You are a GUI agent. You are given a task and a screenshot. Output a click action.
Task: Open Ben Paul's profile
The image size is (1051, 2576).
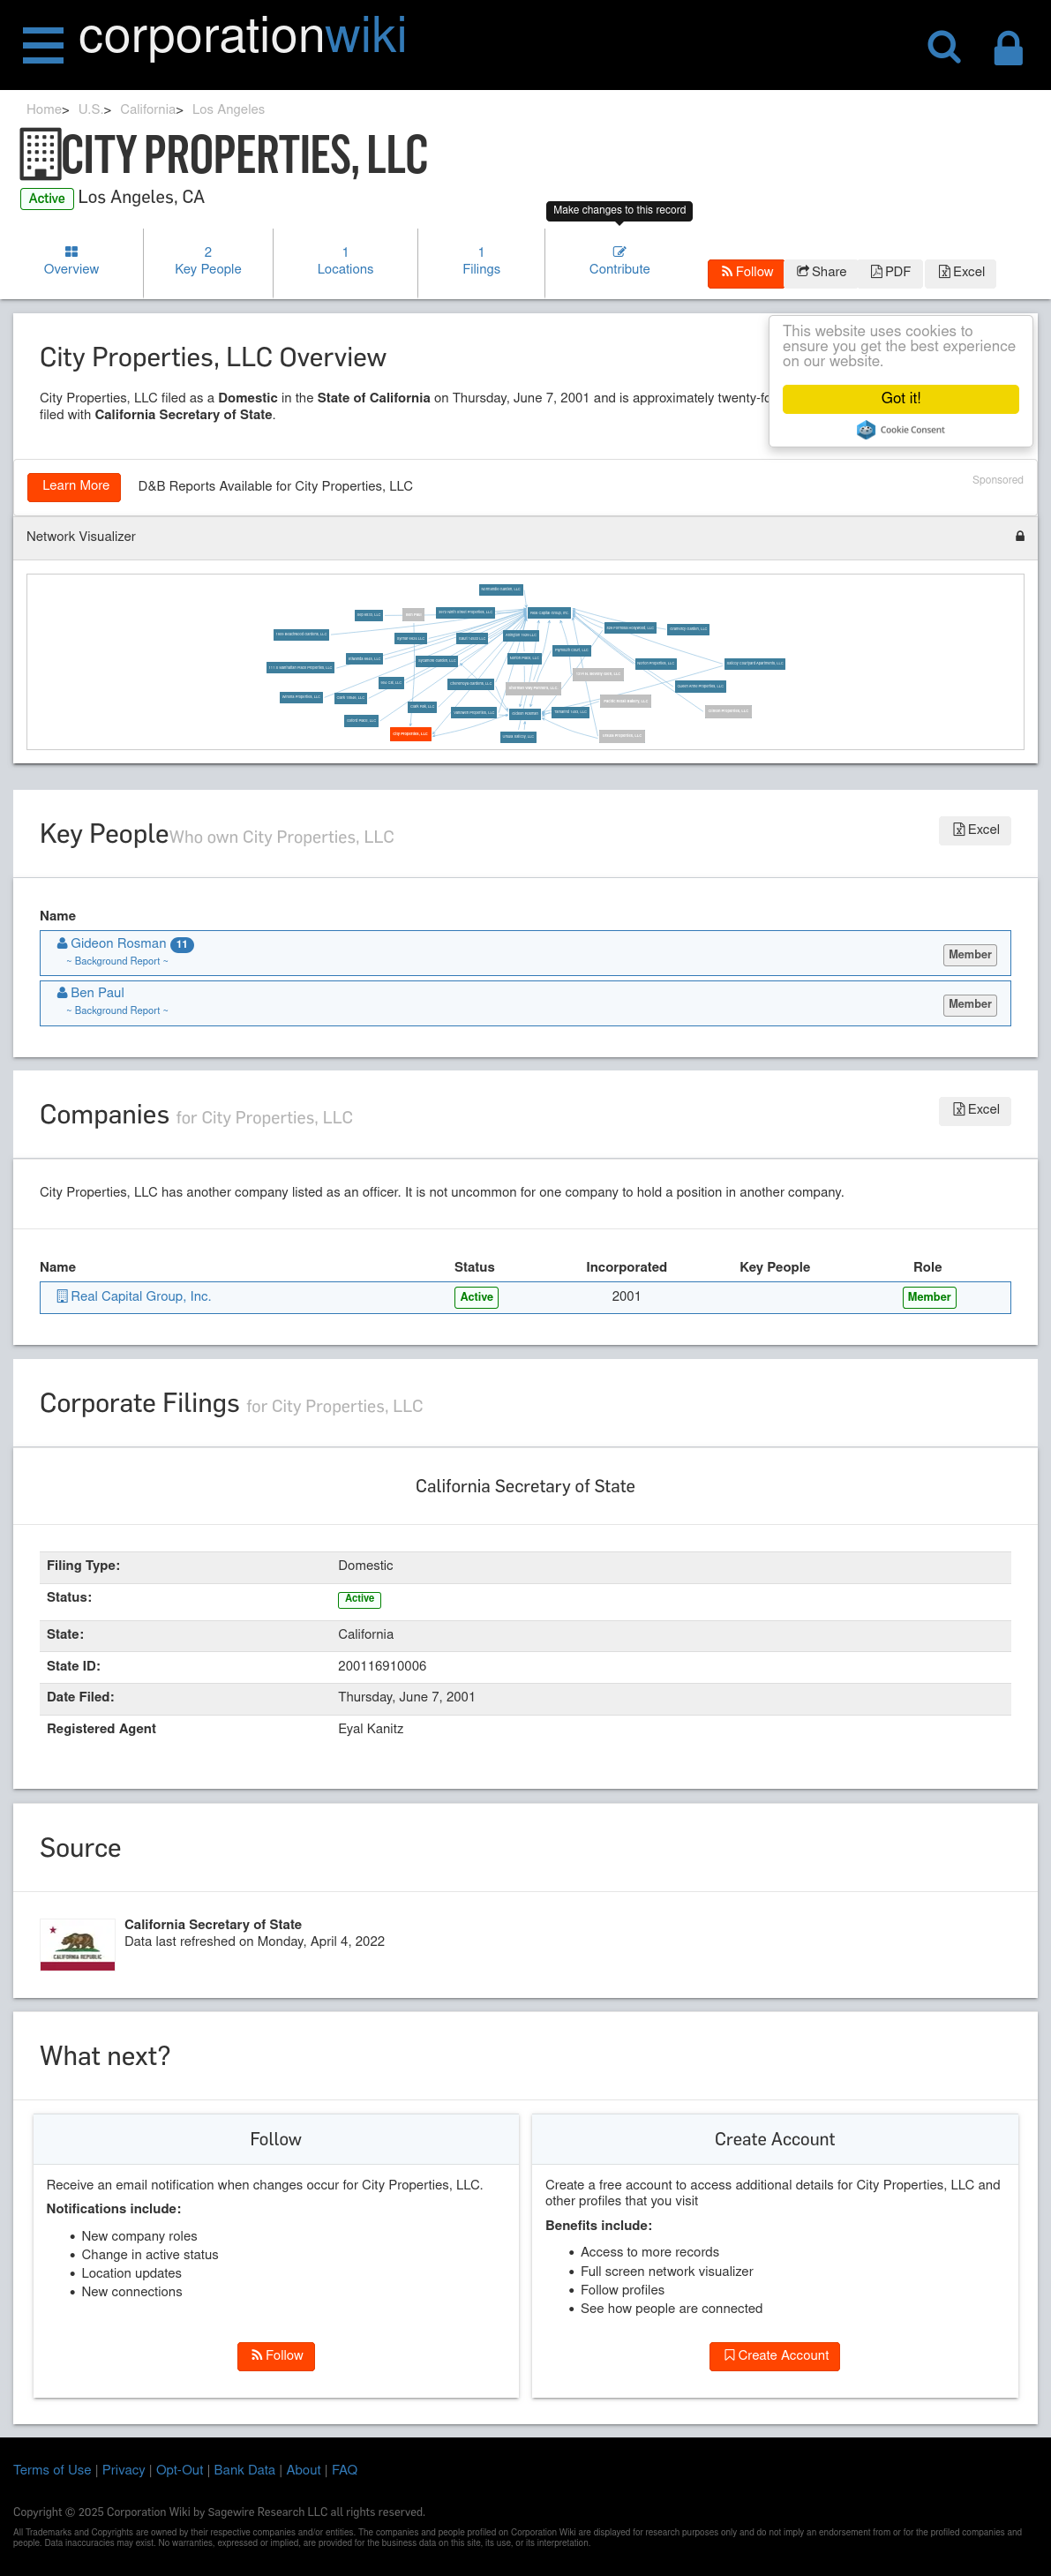pos(97,993)
